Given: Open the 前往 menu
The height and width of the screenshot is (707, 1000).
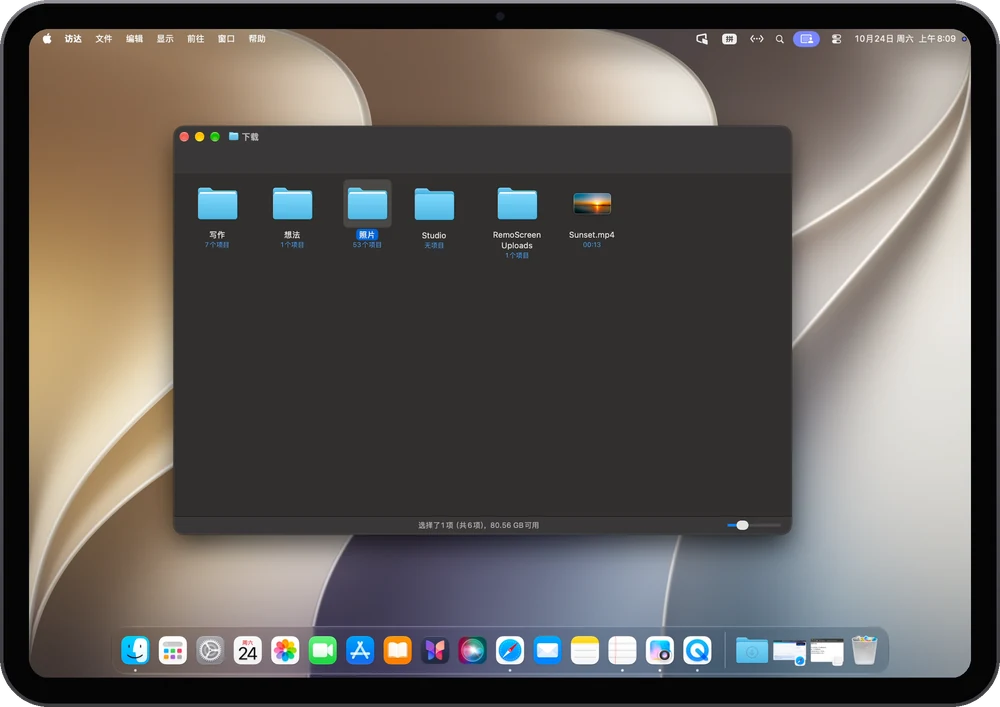Looking at the screenshot, I should [x=196, y=39].
